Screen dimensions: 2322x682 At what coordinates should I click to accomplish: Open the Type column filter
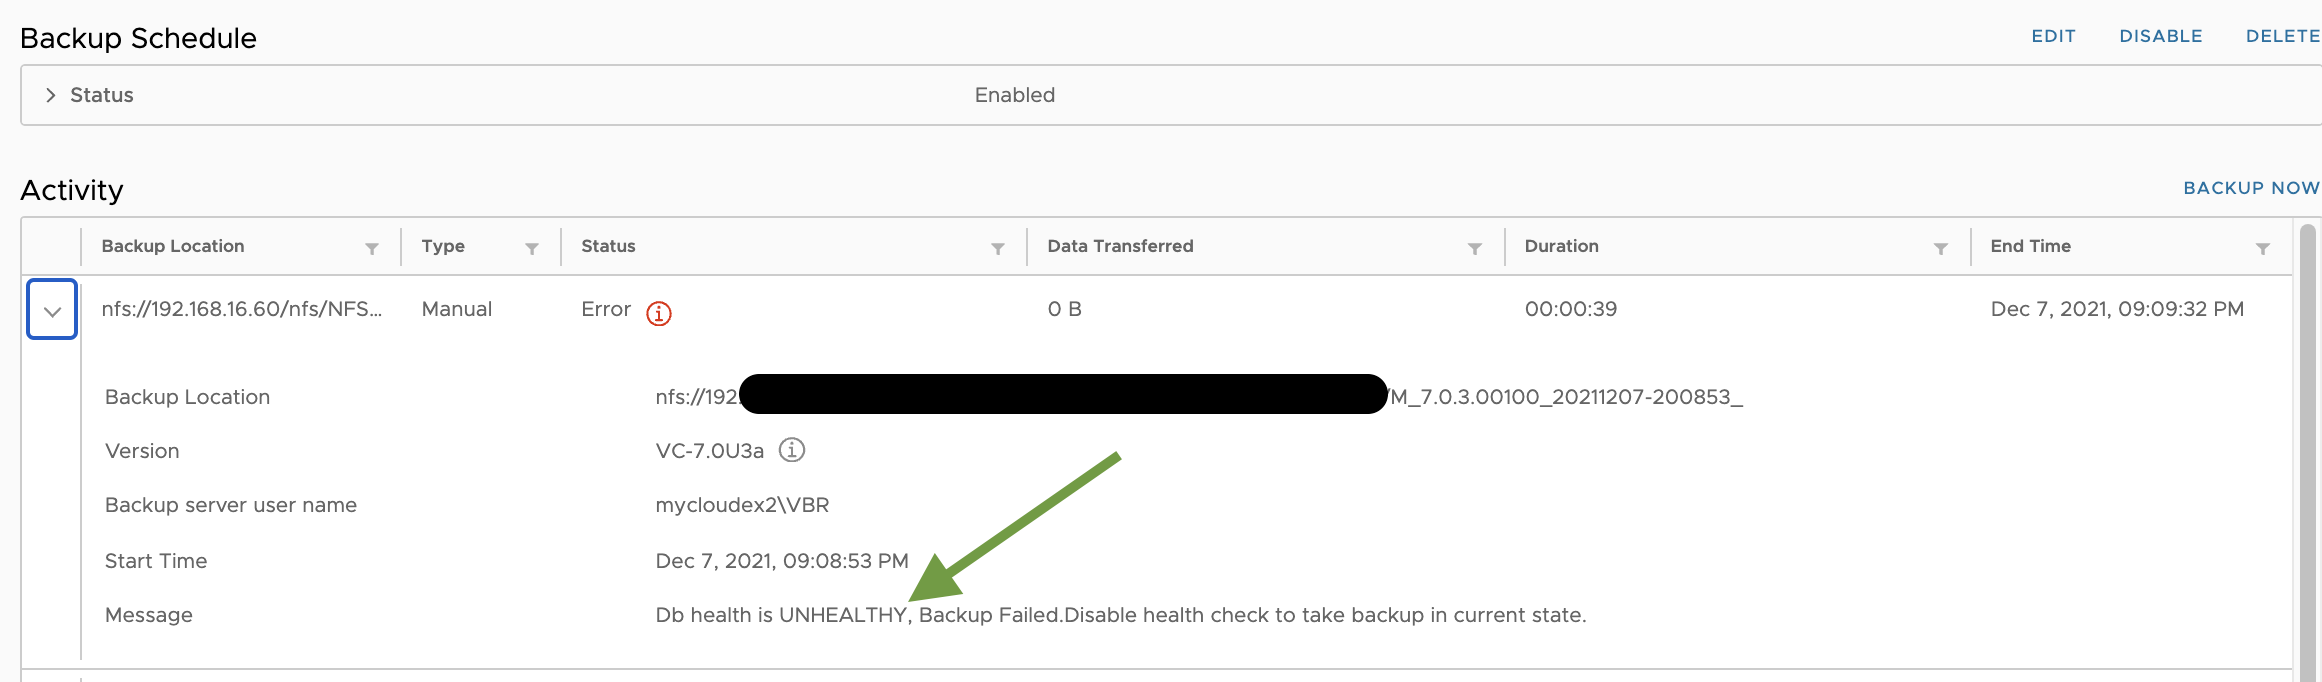click(x=532, y=248)
